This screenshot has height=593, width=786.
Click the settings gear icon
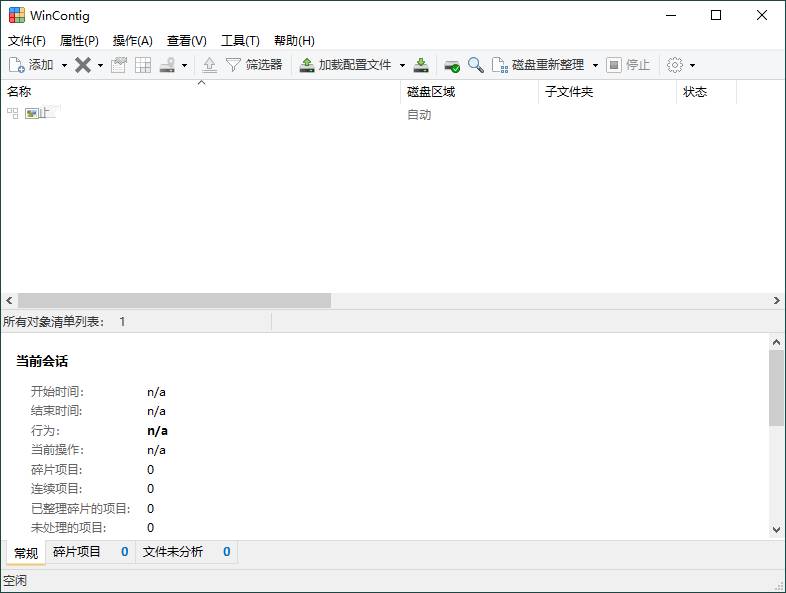point(675,65)
